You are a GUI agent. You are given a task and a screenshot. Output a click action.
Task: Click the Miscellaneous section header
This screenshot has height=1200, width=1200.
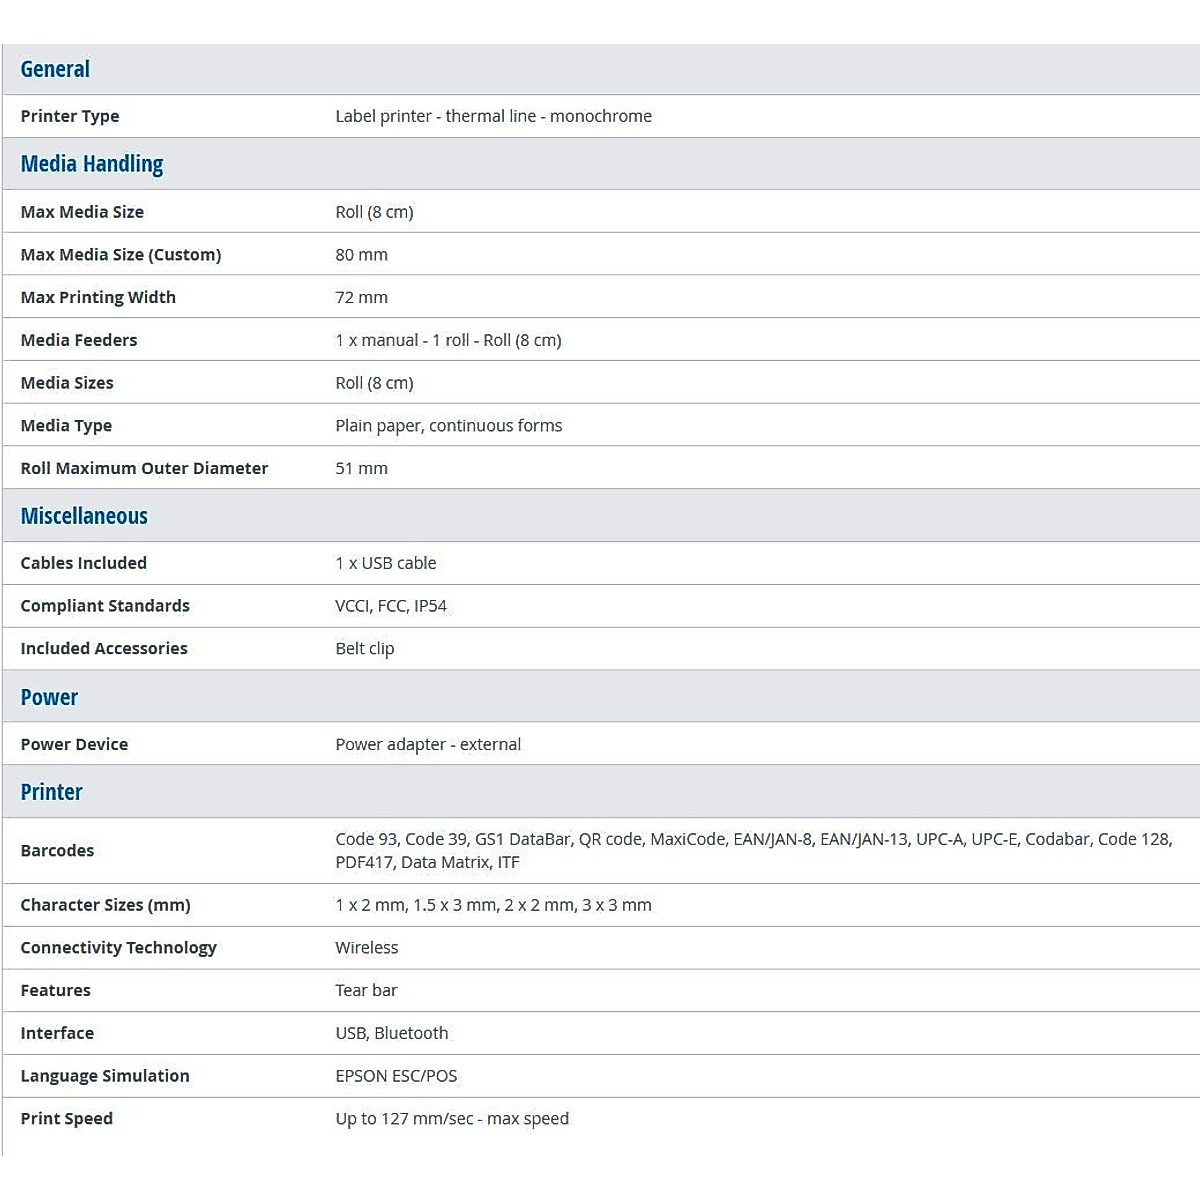point(84,516)
